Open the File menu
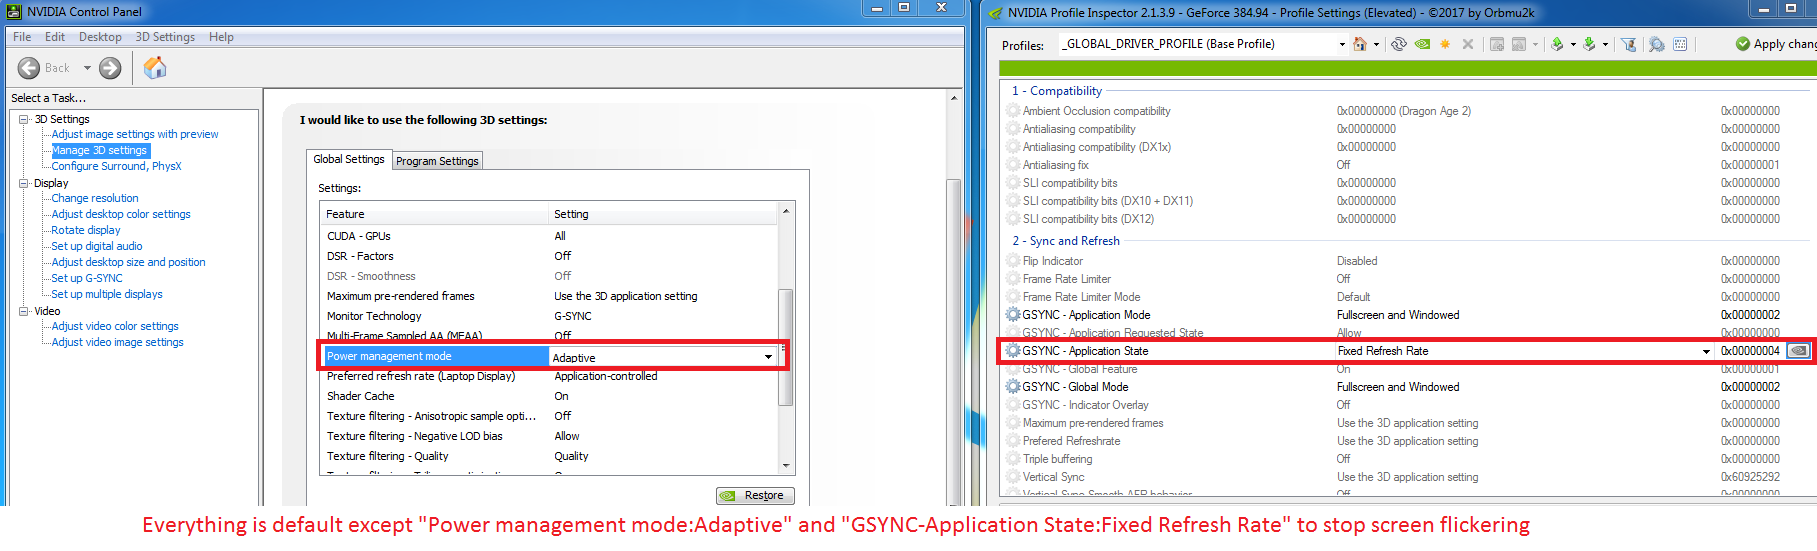Image resolution: width=1817 pixels, height=551 pixels. (x=22, y=37)
